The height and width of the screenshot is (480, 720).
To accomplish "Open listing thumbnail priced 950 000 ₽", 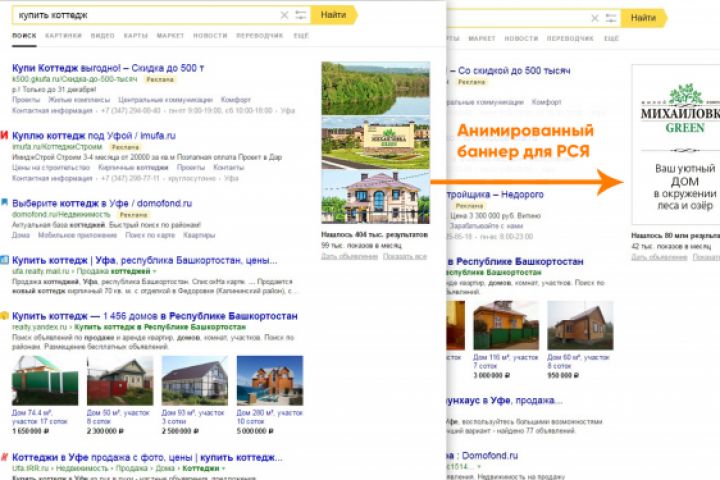I will [580, 325].
